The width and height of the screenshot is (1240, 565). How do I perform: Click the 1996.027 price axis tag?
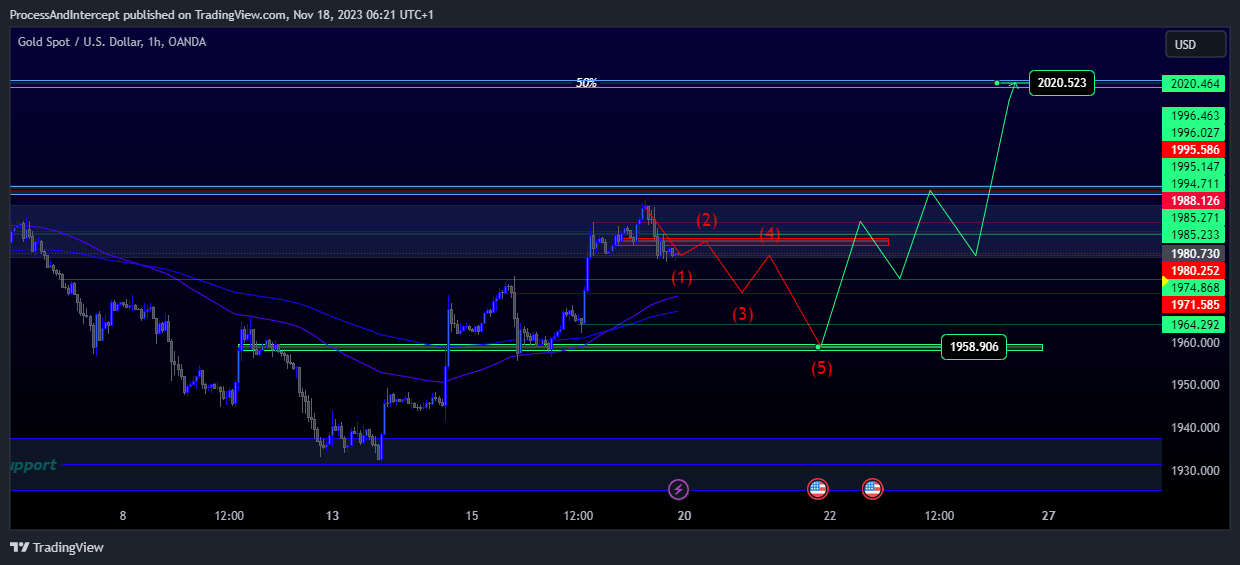[x=1193, y=133]
